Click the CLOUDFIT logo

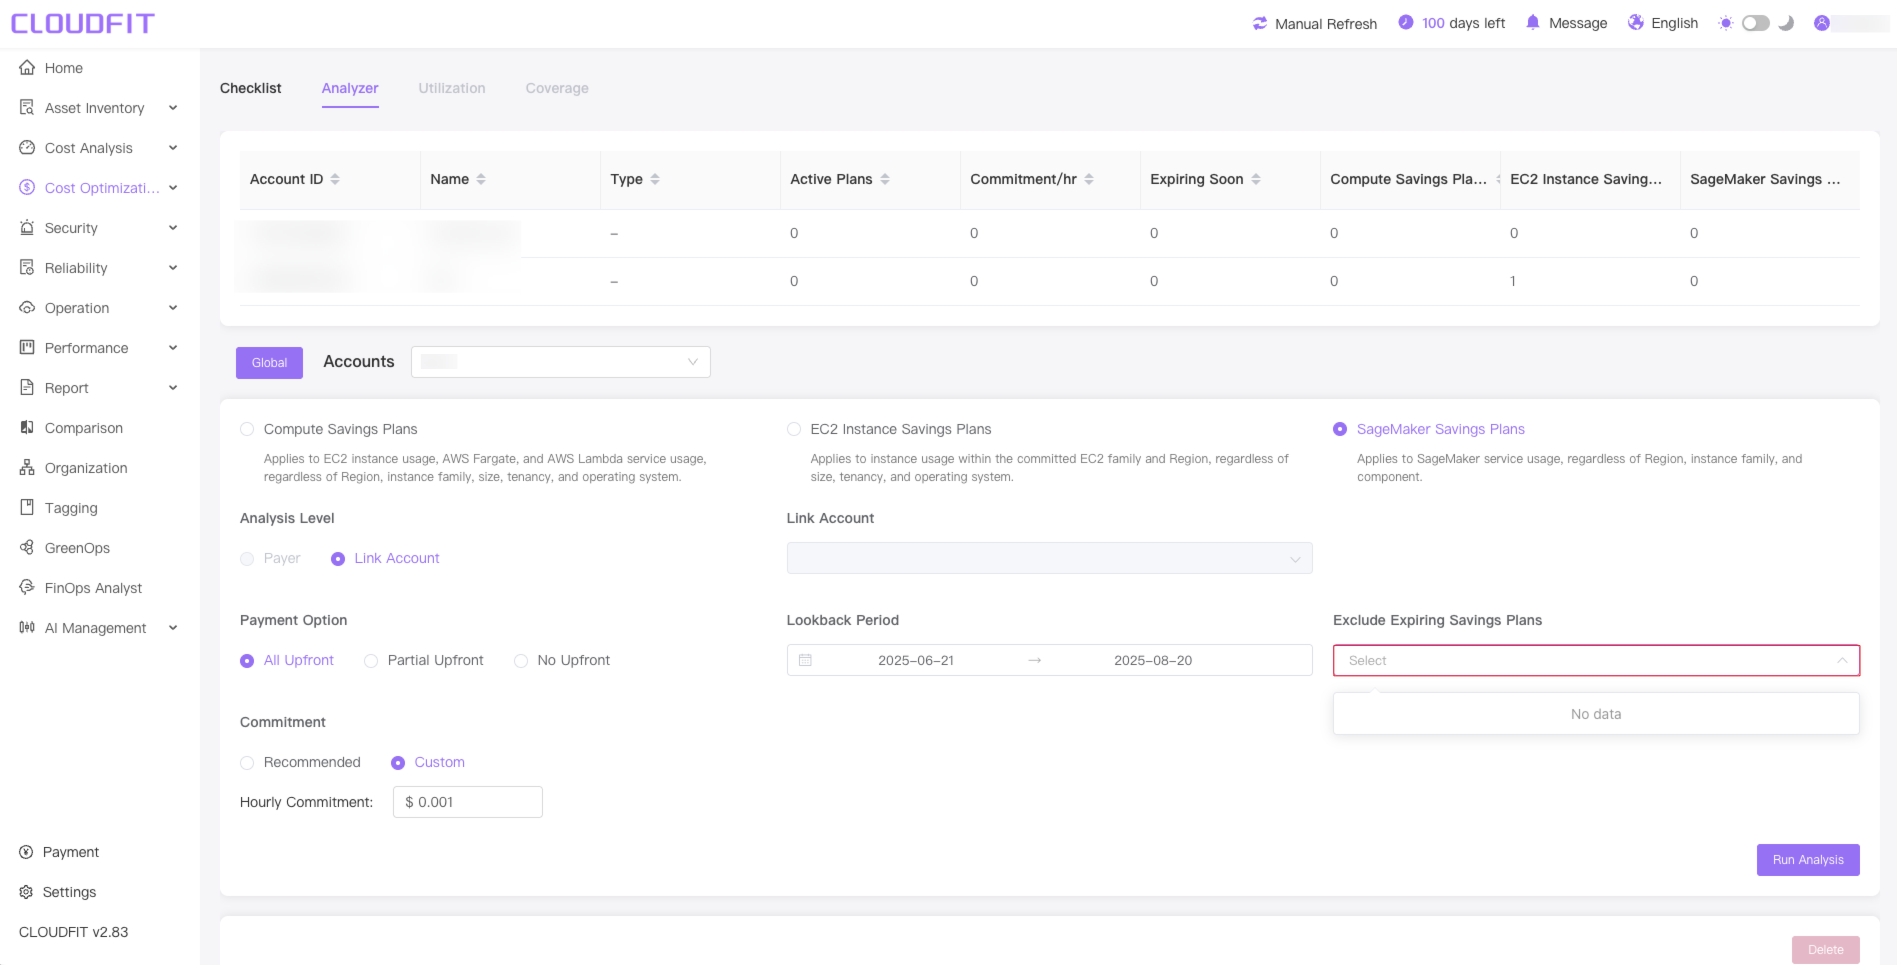[x=83, y=23]
